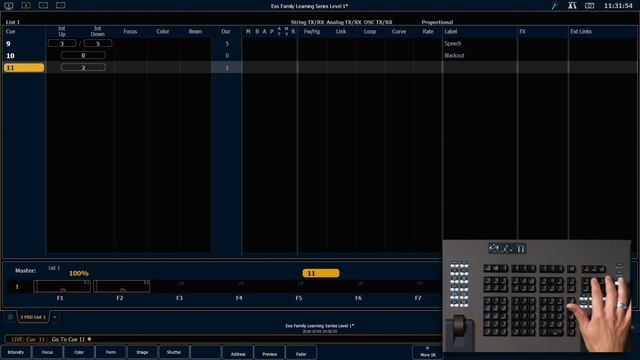Click cue 11 duration value 2
Image resolution: width=640 pixels, height=360 pixels.
tap(227, 68)
